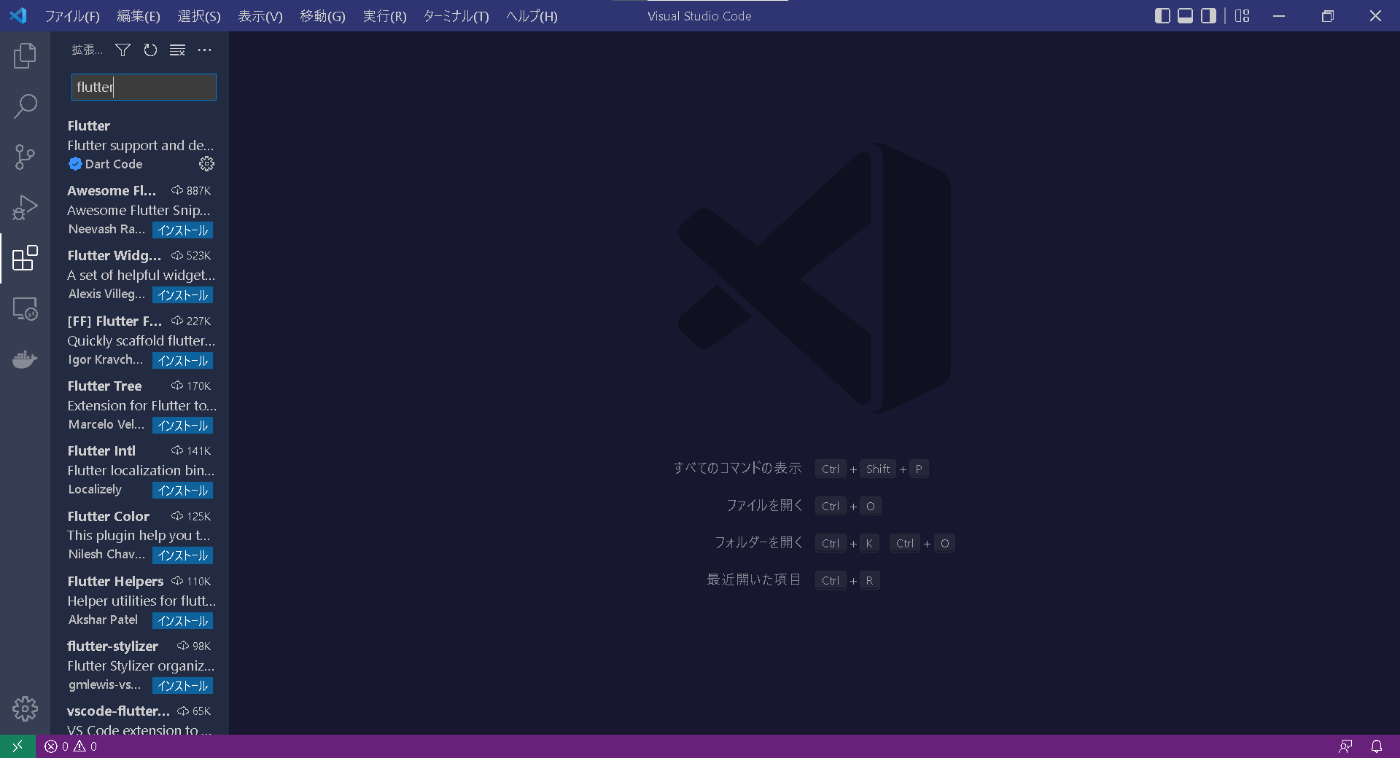The width and height of the screenshot is (1400, 758).
Task: Select the flutter-stylizer extension title
Action: (x=112, y=646)
